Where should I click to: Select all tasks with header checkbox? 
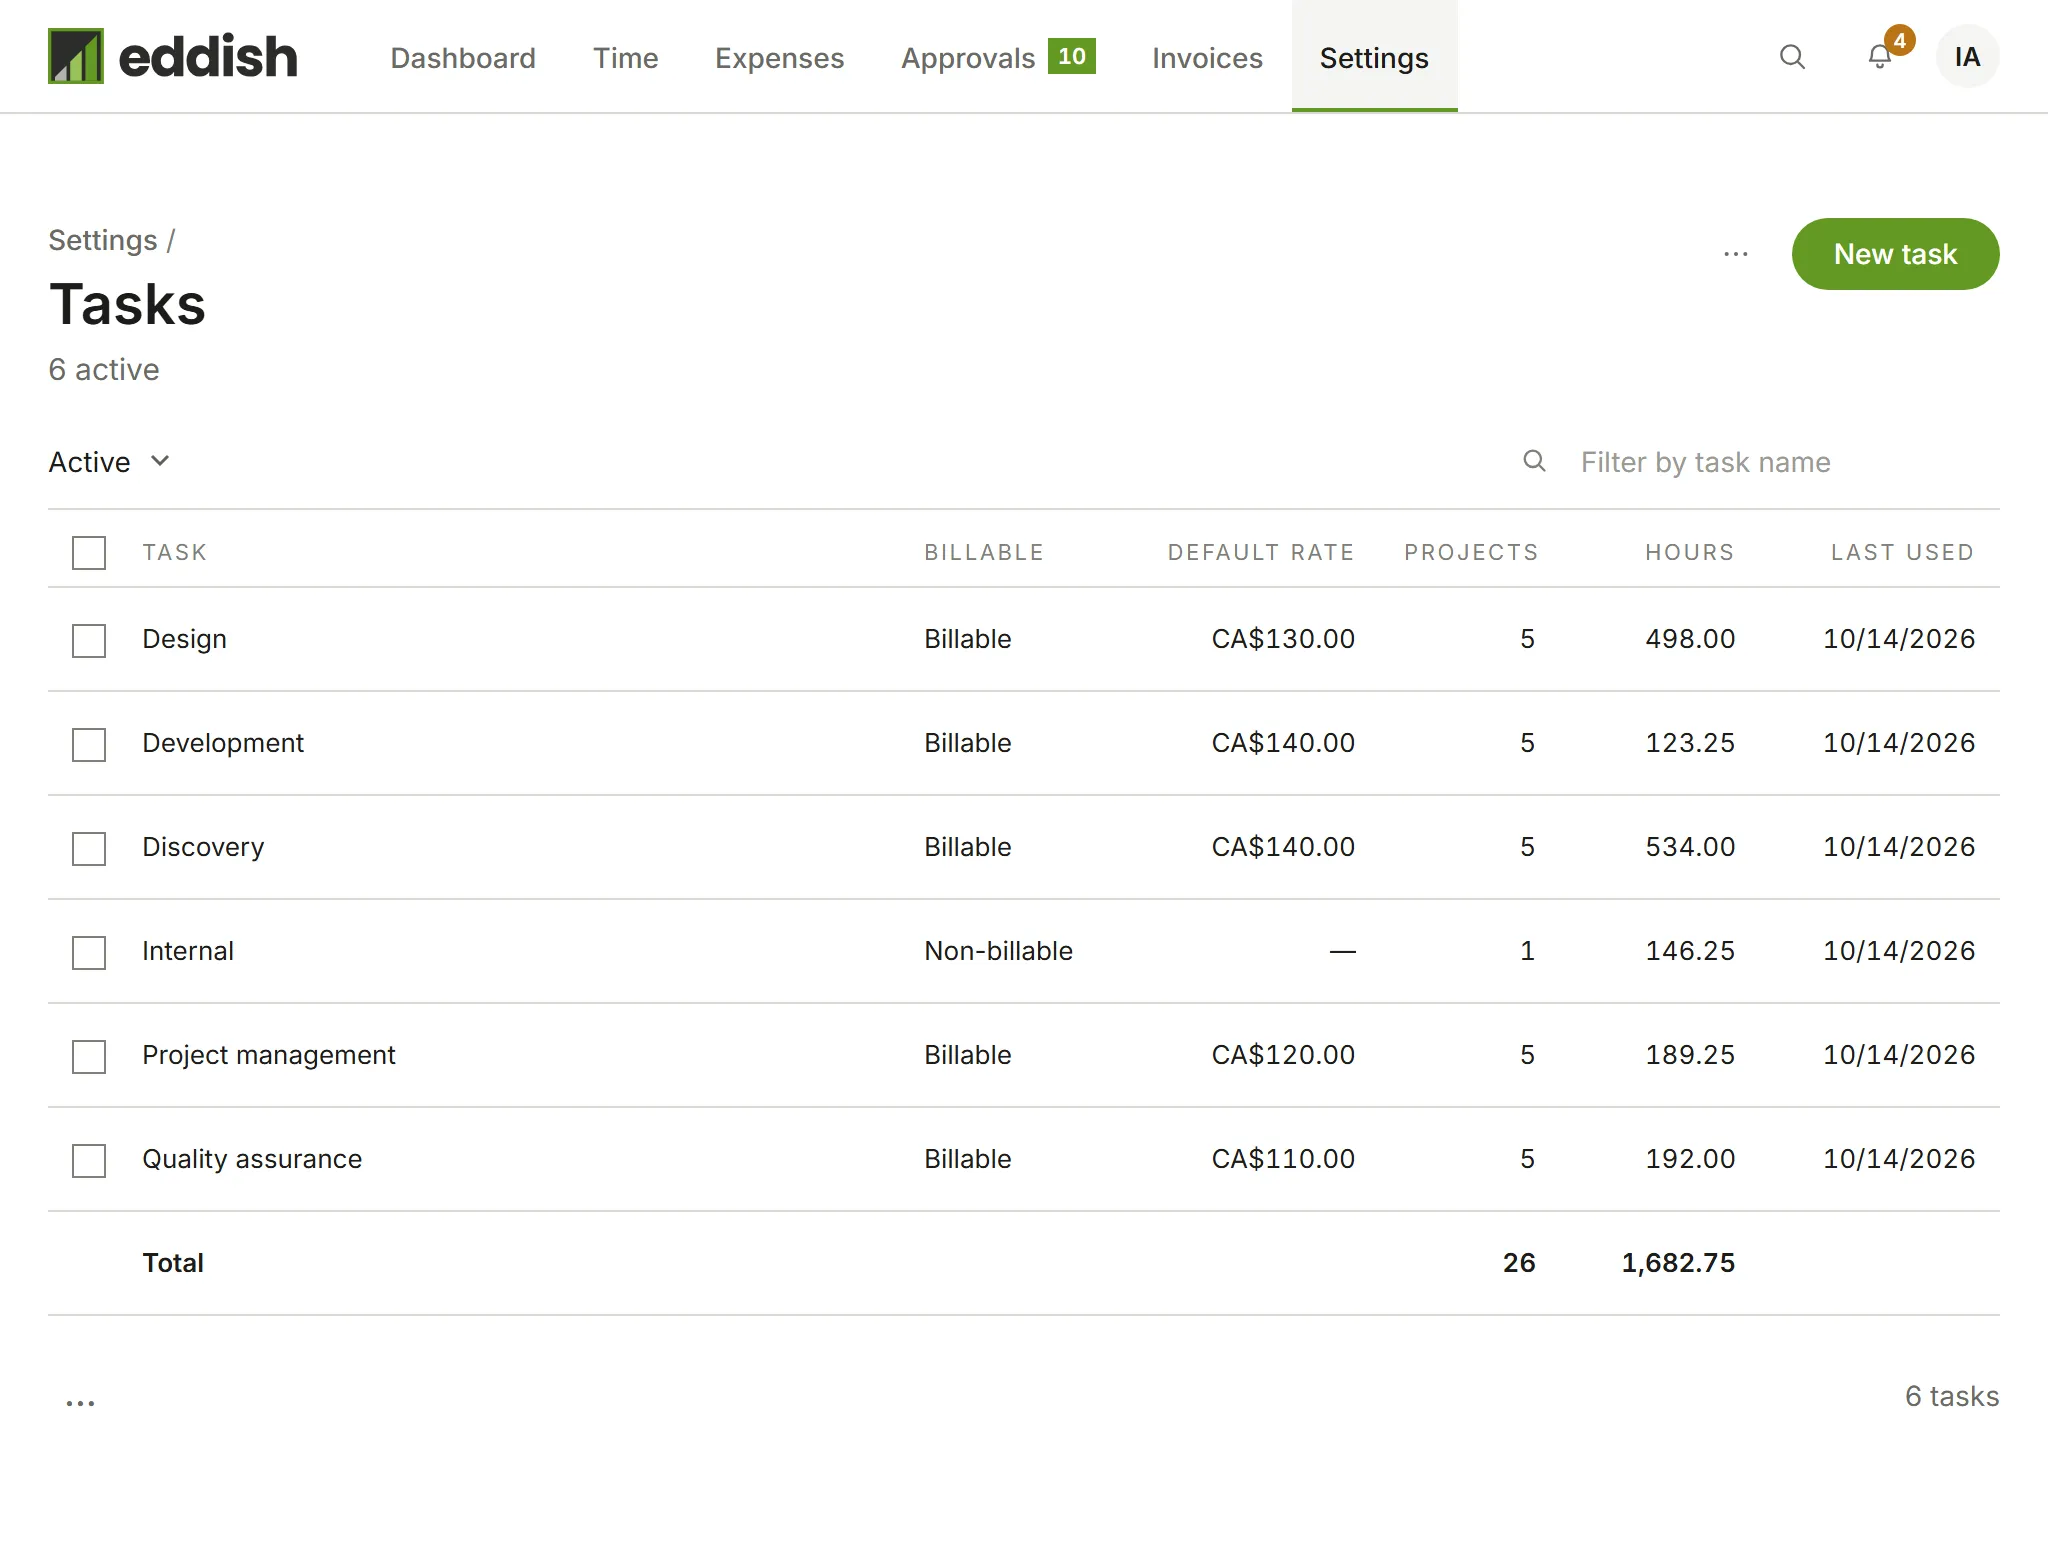pyautogui.click(x=89, y=553)
